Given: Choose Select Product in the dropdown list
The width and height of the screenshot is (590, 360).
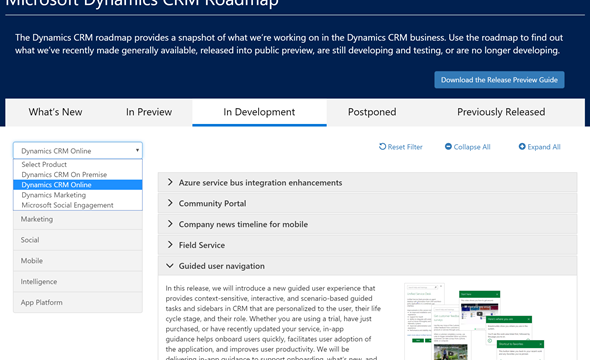Looking at the screenshot, I should (78, 164).
